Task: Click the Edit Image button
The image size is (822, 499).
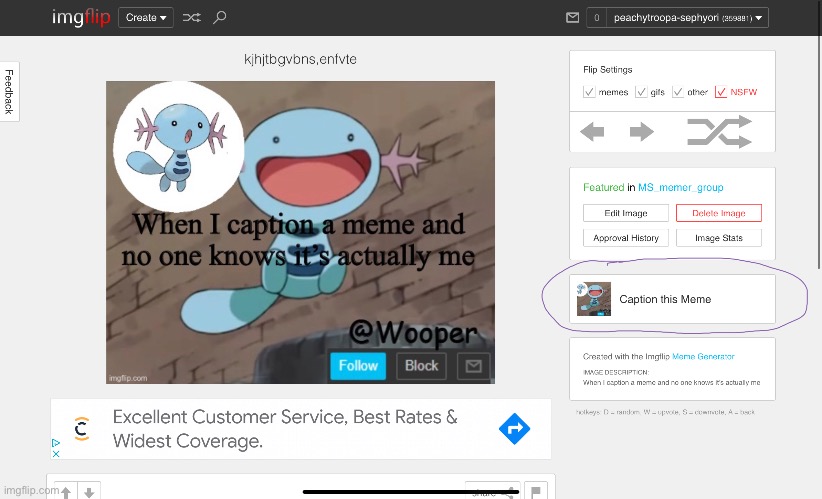Action: (626, 213)
